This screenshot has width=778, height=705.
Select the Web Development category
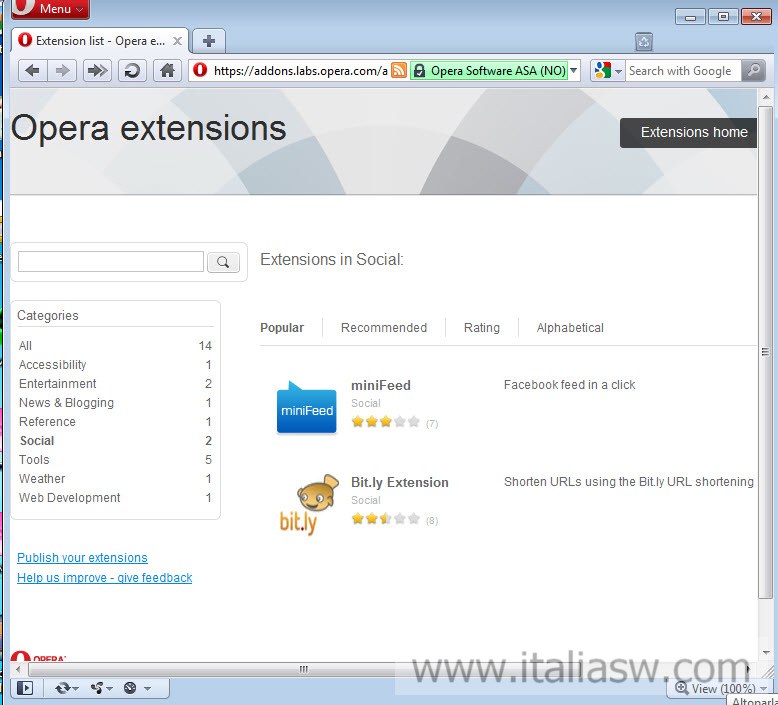115,498
